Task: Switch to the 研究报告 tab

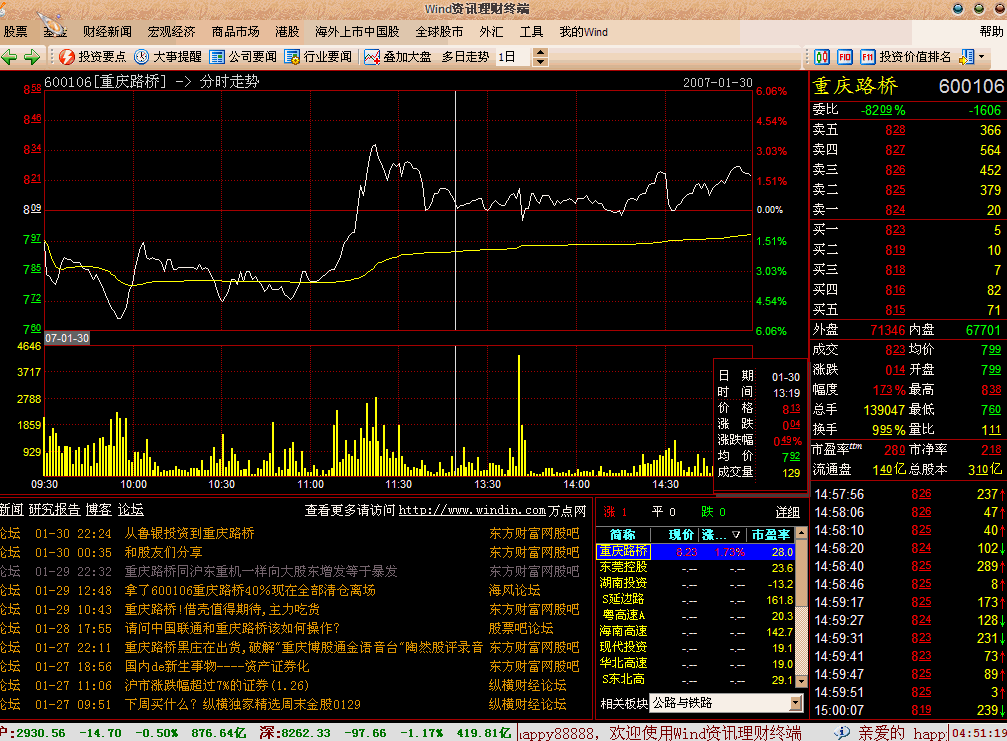Action: pos(55,510)
